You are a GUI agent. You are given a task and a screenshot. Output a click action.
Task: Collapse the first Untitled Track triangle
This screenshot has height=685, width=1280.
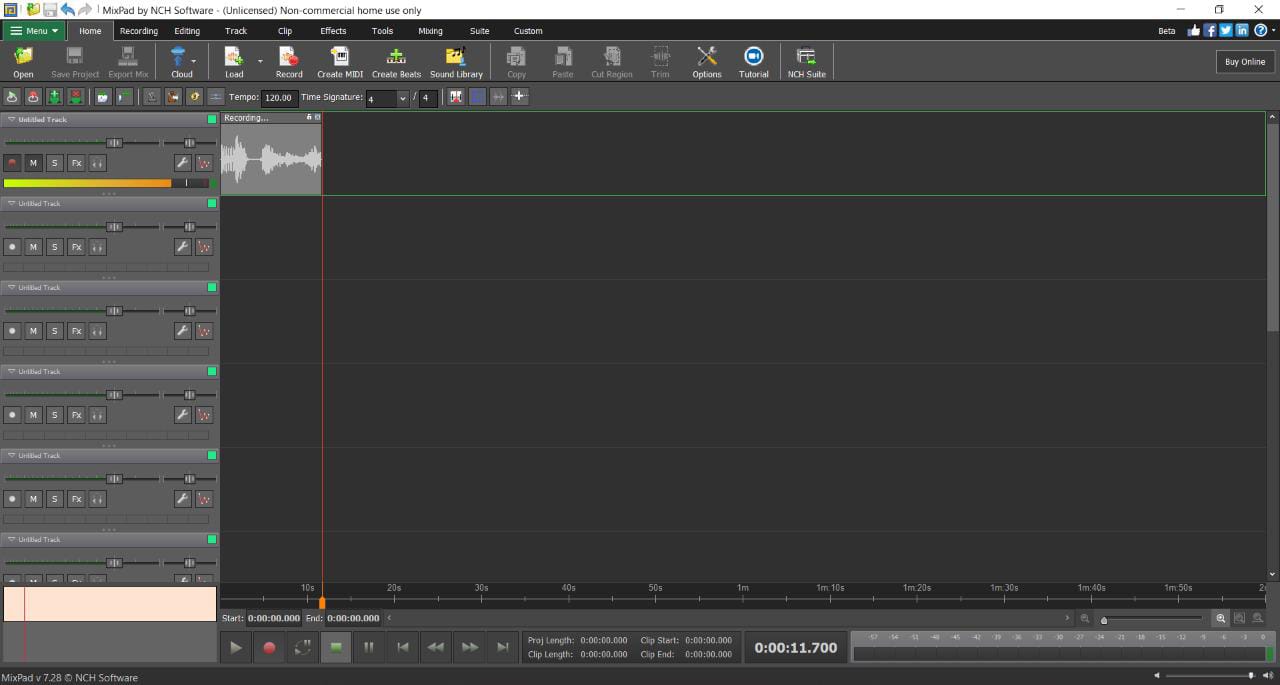pos(11,119)
